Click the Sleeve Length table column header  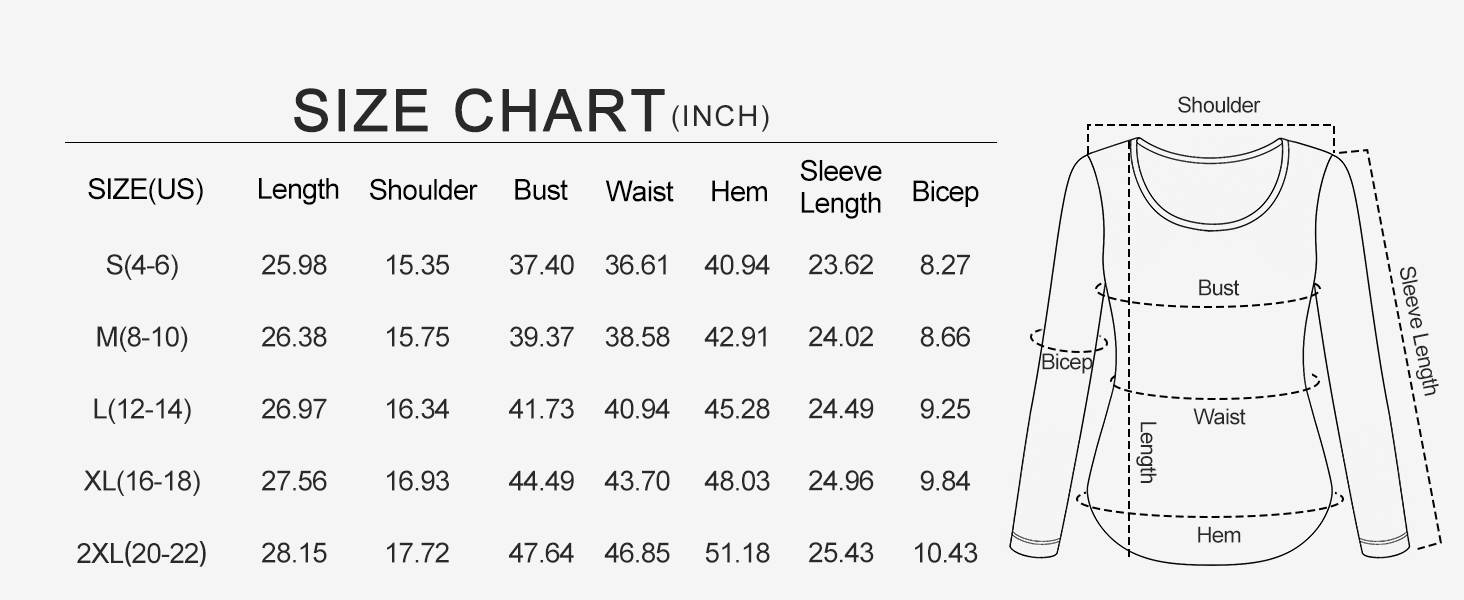pyautogui.click(x=840, y=187)
